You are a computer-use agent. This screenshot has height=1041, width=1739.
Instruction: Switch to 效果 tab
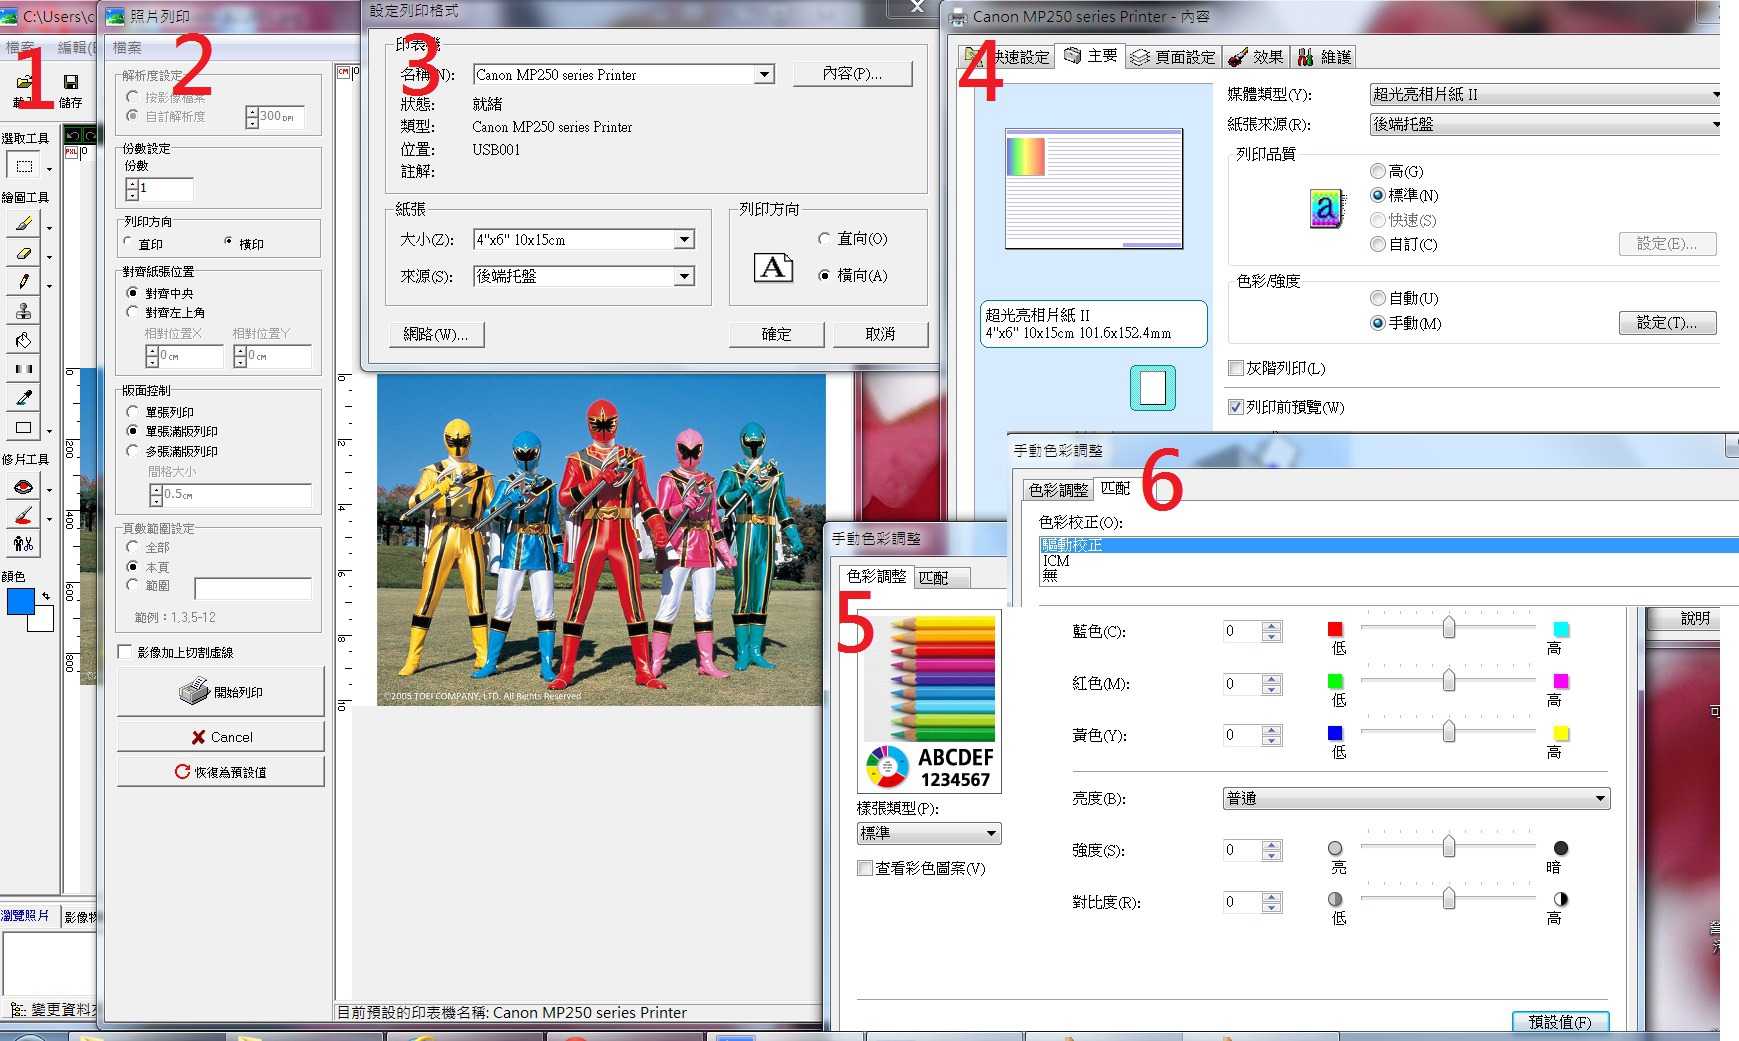tap(1256, 57)
